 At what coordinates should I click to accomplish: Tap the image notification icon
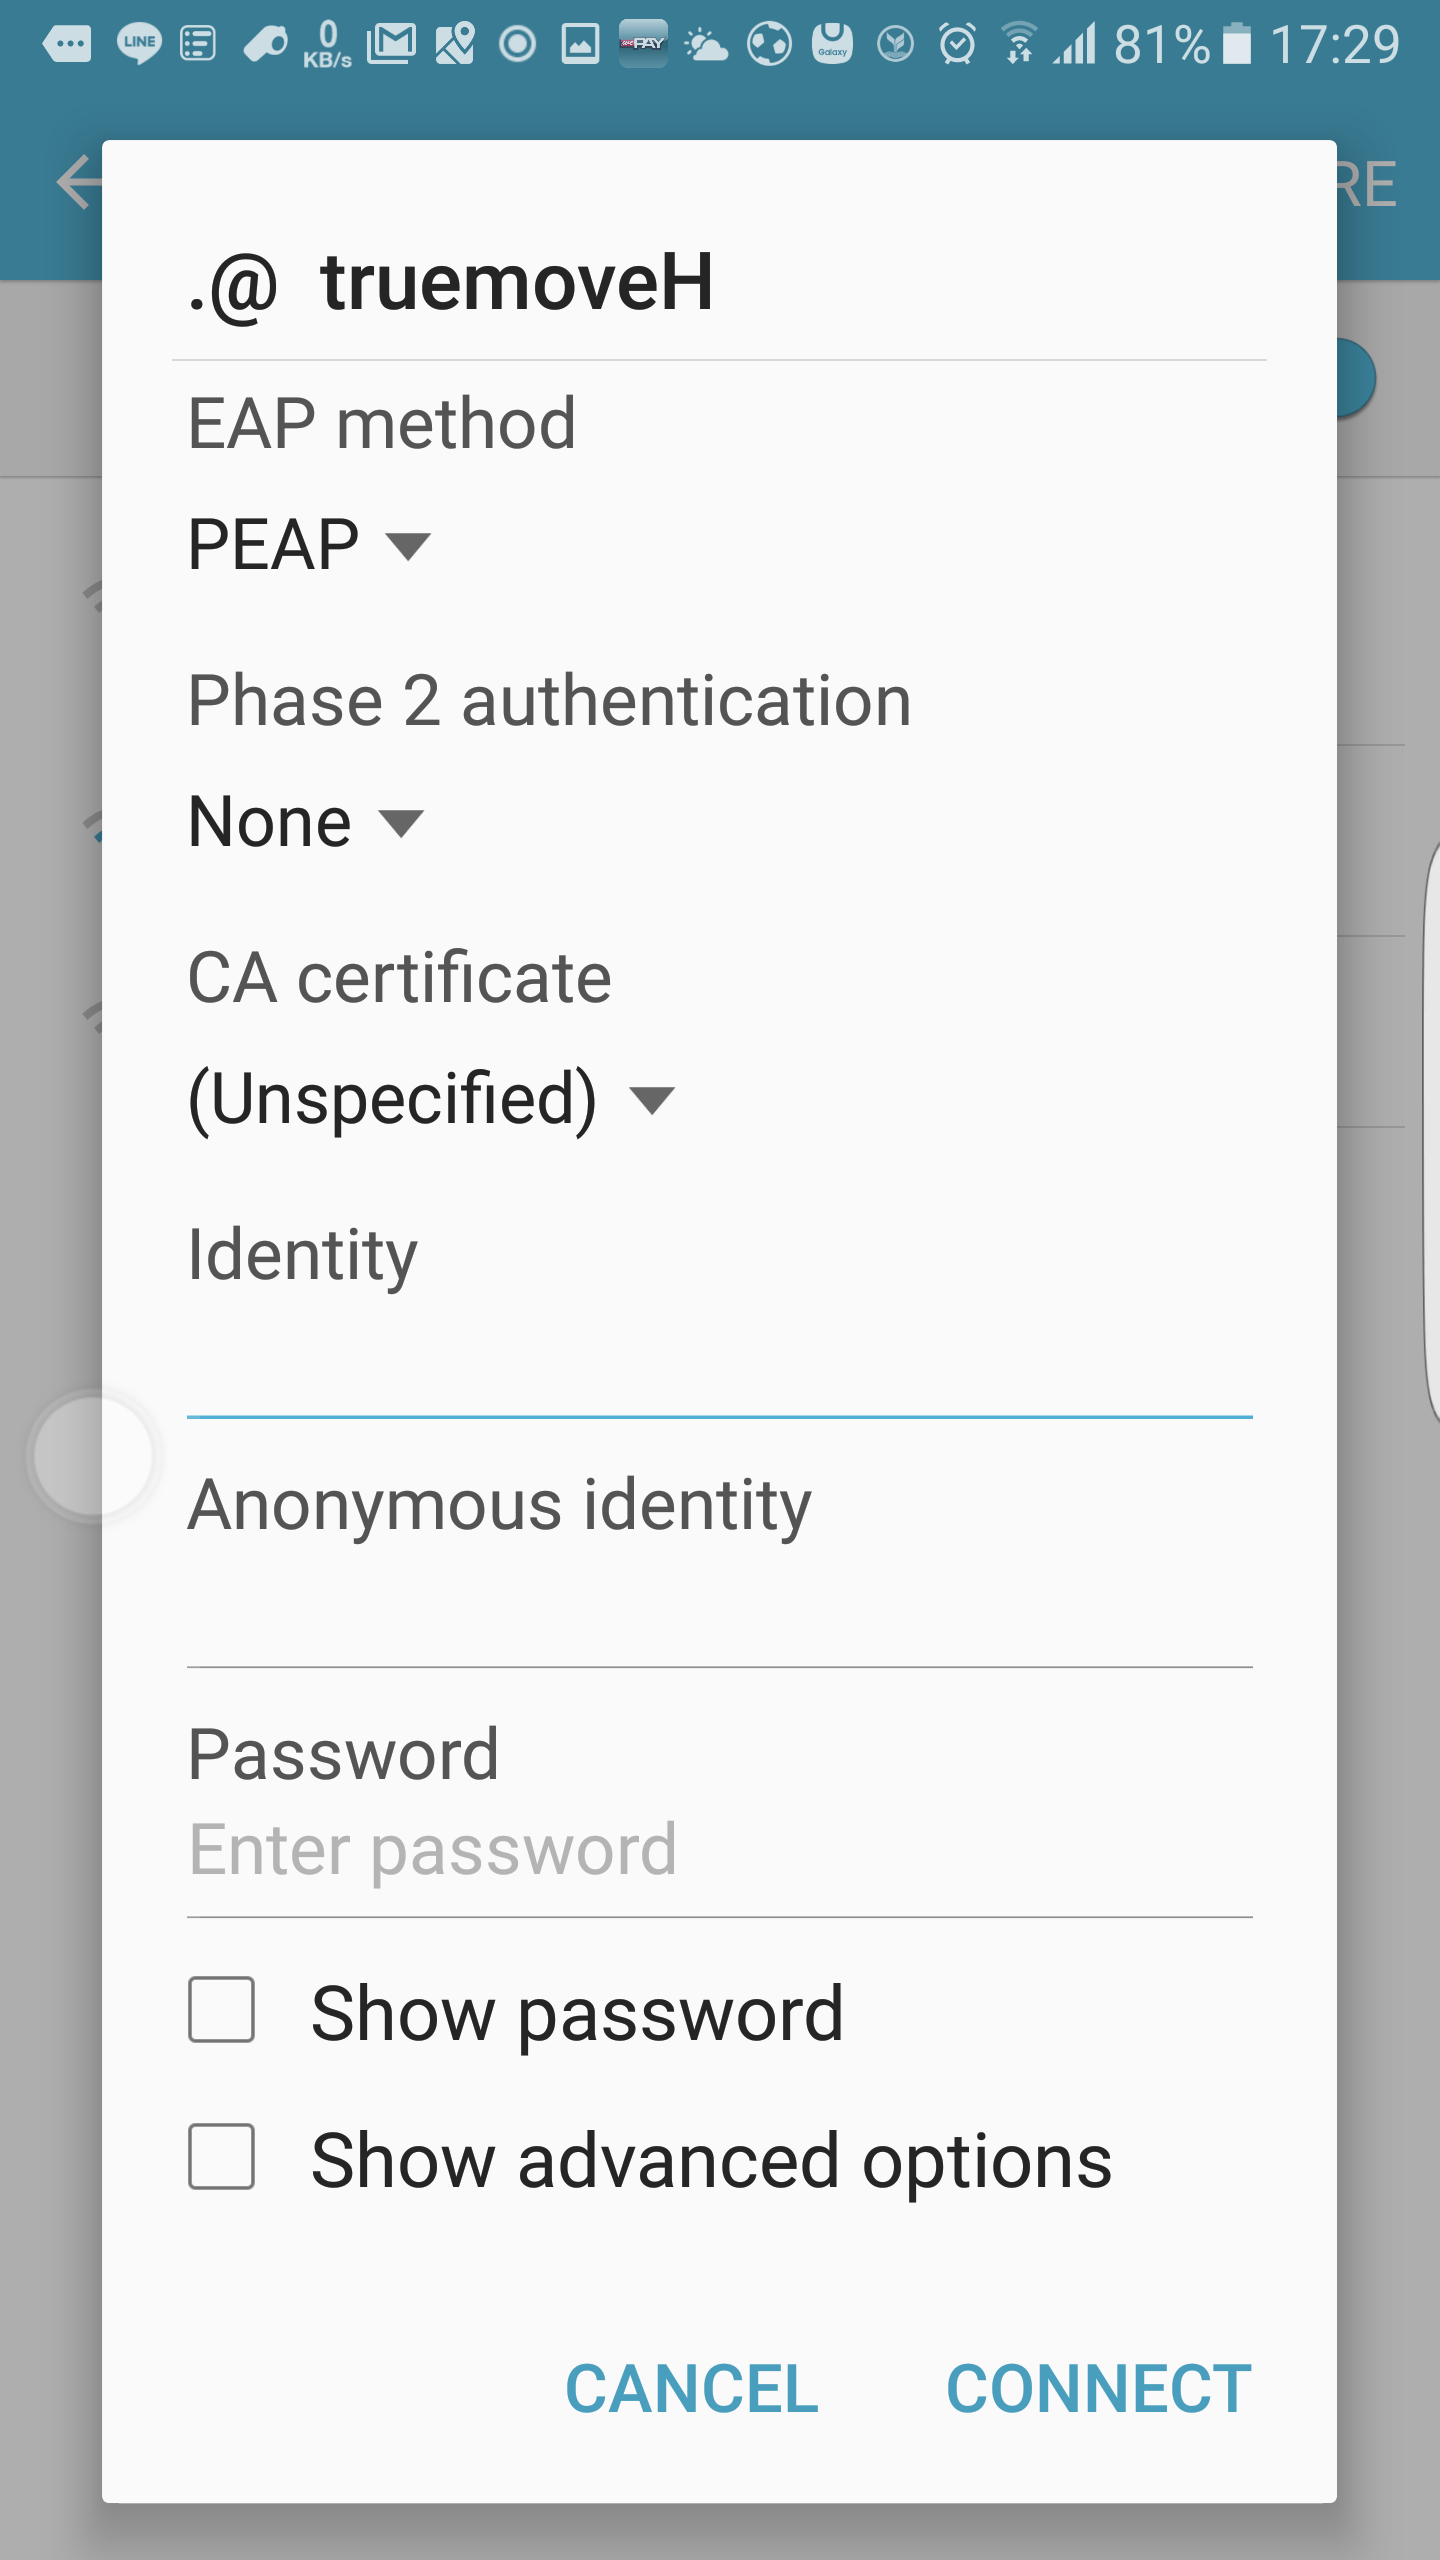[x=580, y=44]
